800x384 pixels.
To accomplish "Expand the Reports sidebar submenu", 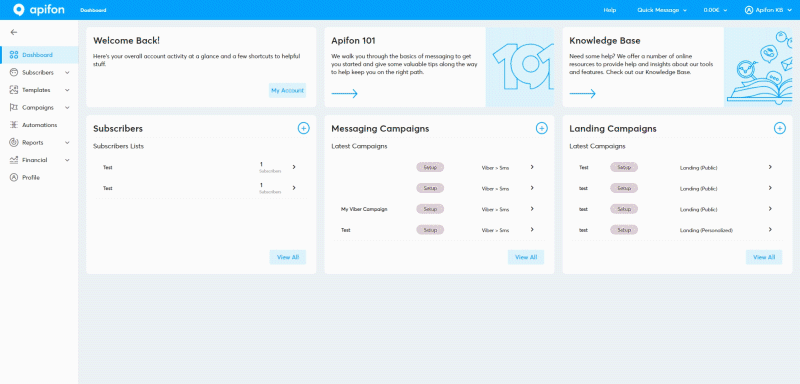I will click(x=67, y=143).
